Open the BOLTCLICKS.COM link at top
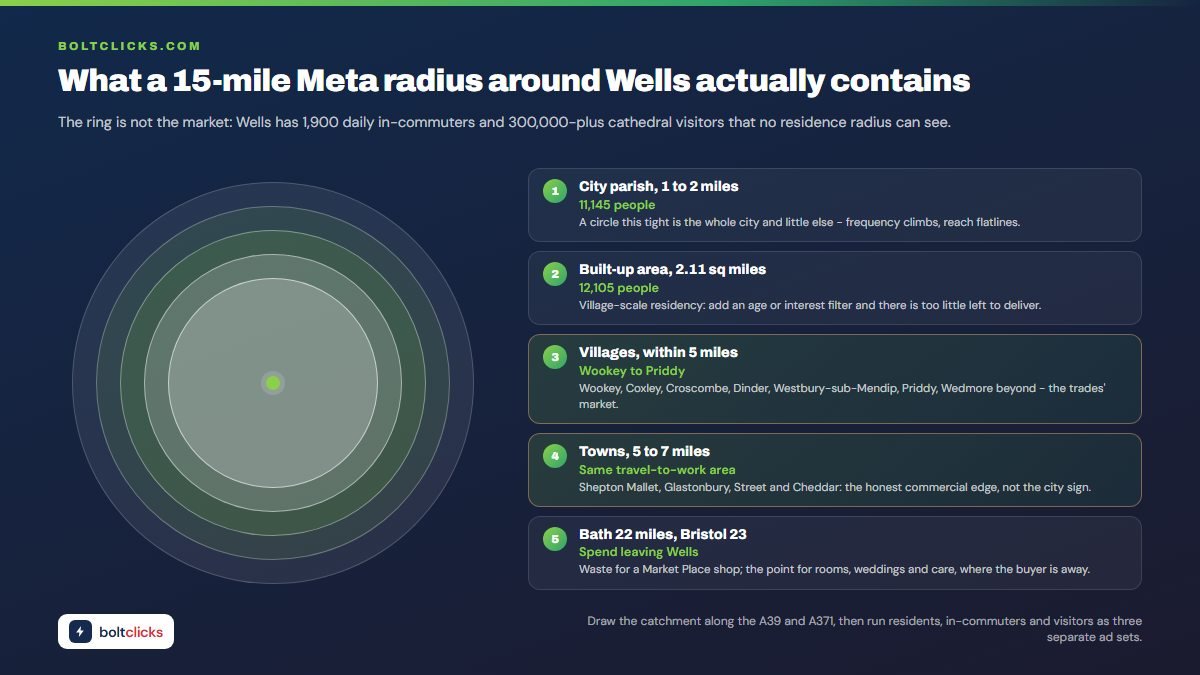The height and width of the screenshot is (675, 1200). tap(129, 46)
